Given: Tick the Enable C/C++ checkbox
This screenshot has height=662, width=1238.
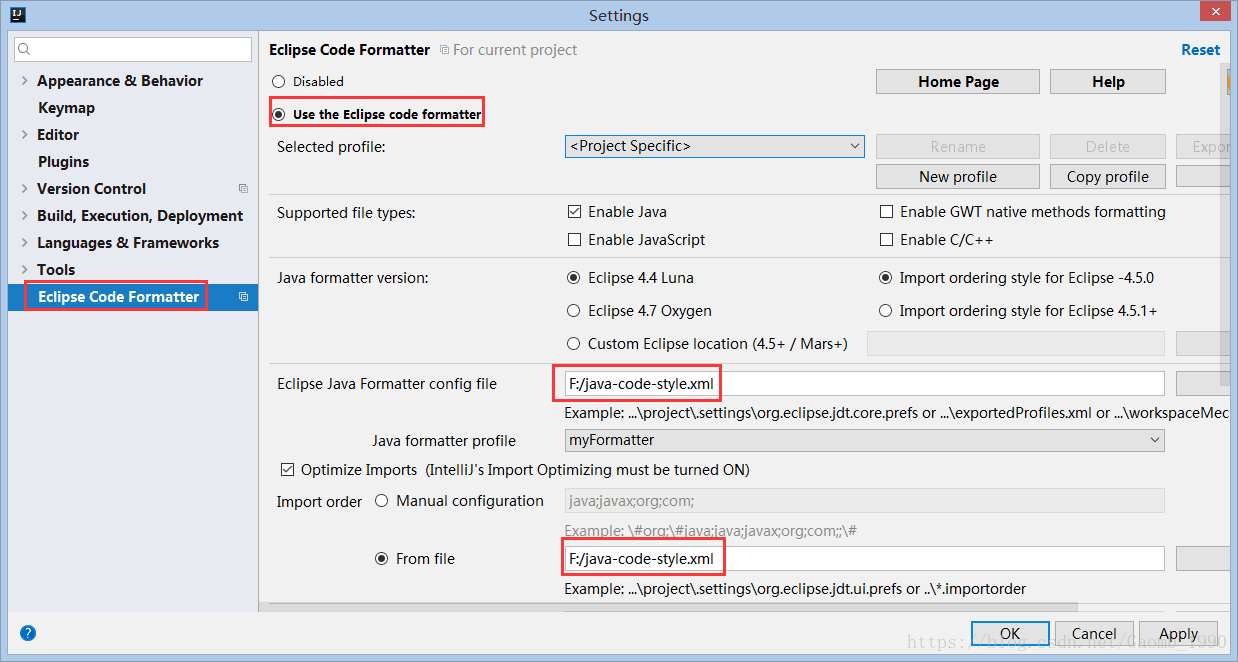Looking at the screenshot, I should (886, 240).
